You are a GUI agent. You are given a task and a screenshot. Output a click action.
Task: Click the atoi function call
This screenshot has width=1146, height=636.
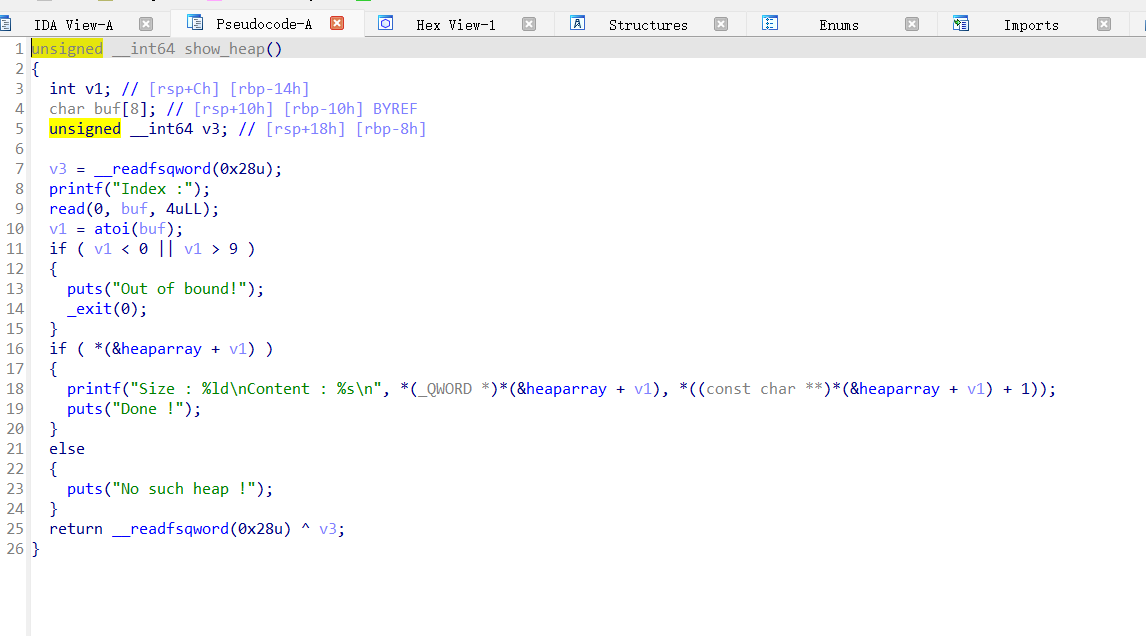(x=112, y=229)
